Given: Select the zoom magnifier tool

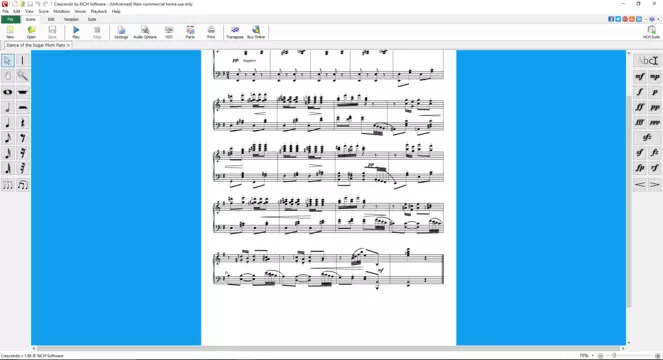Looking at the screenshot, I should (23, 76).
